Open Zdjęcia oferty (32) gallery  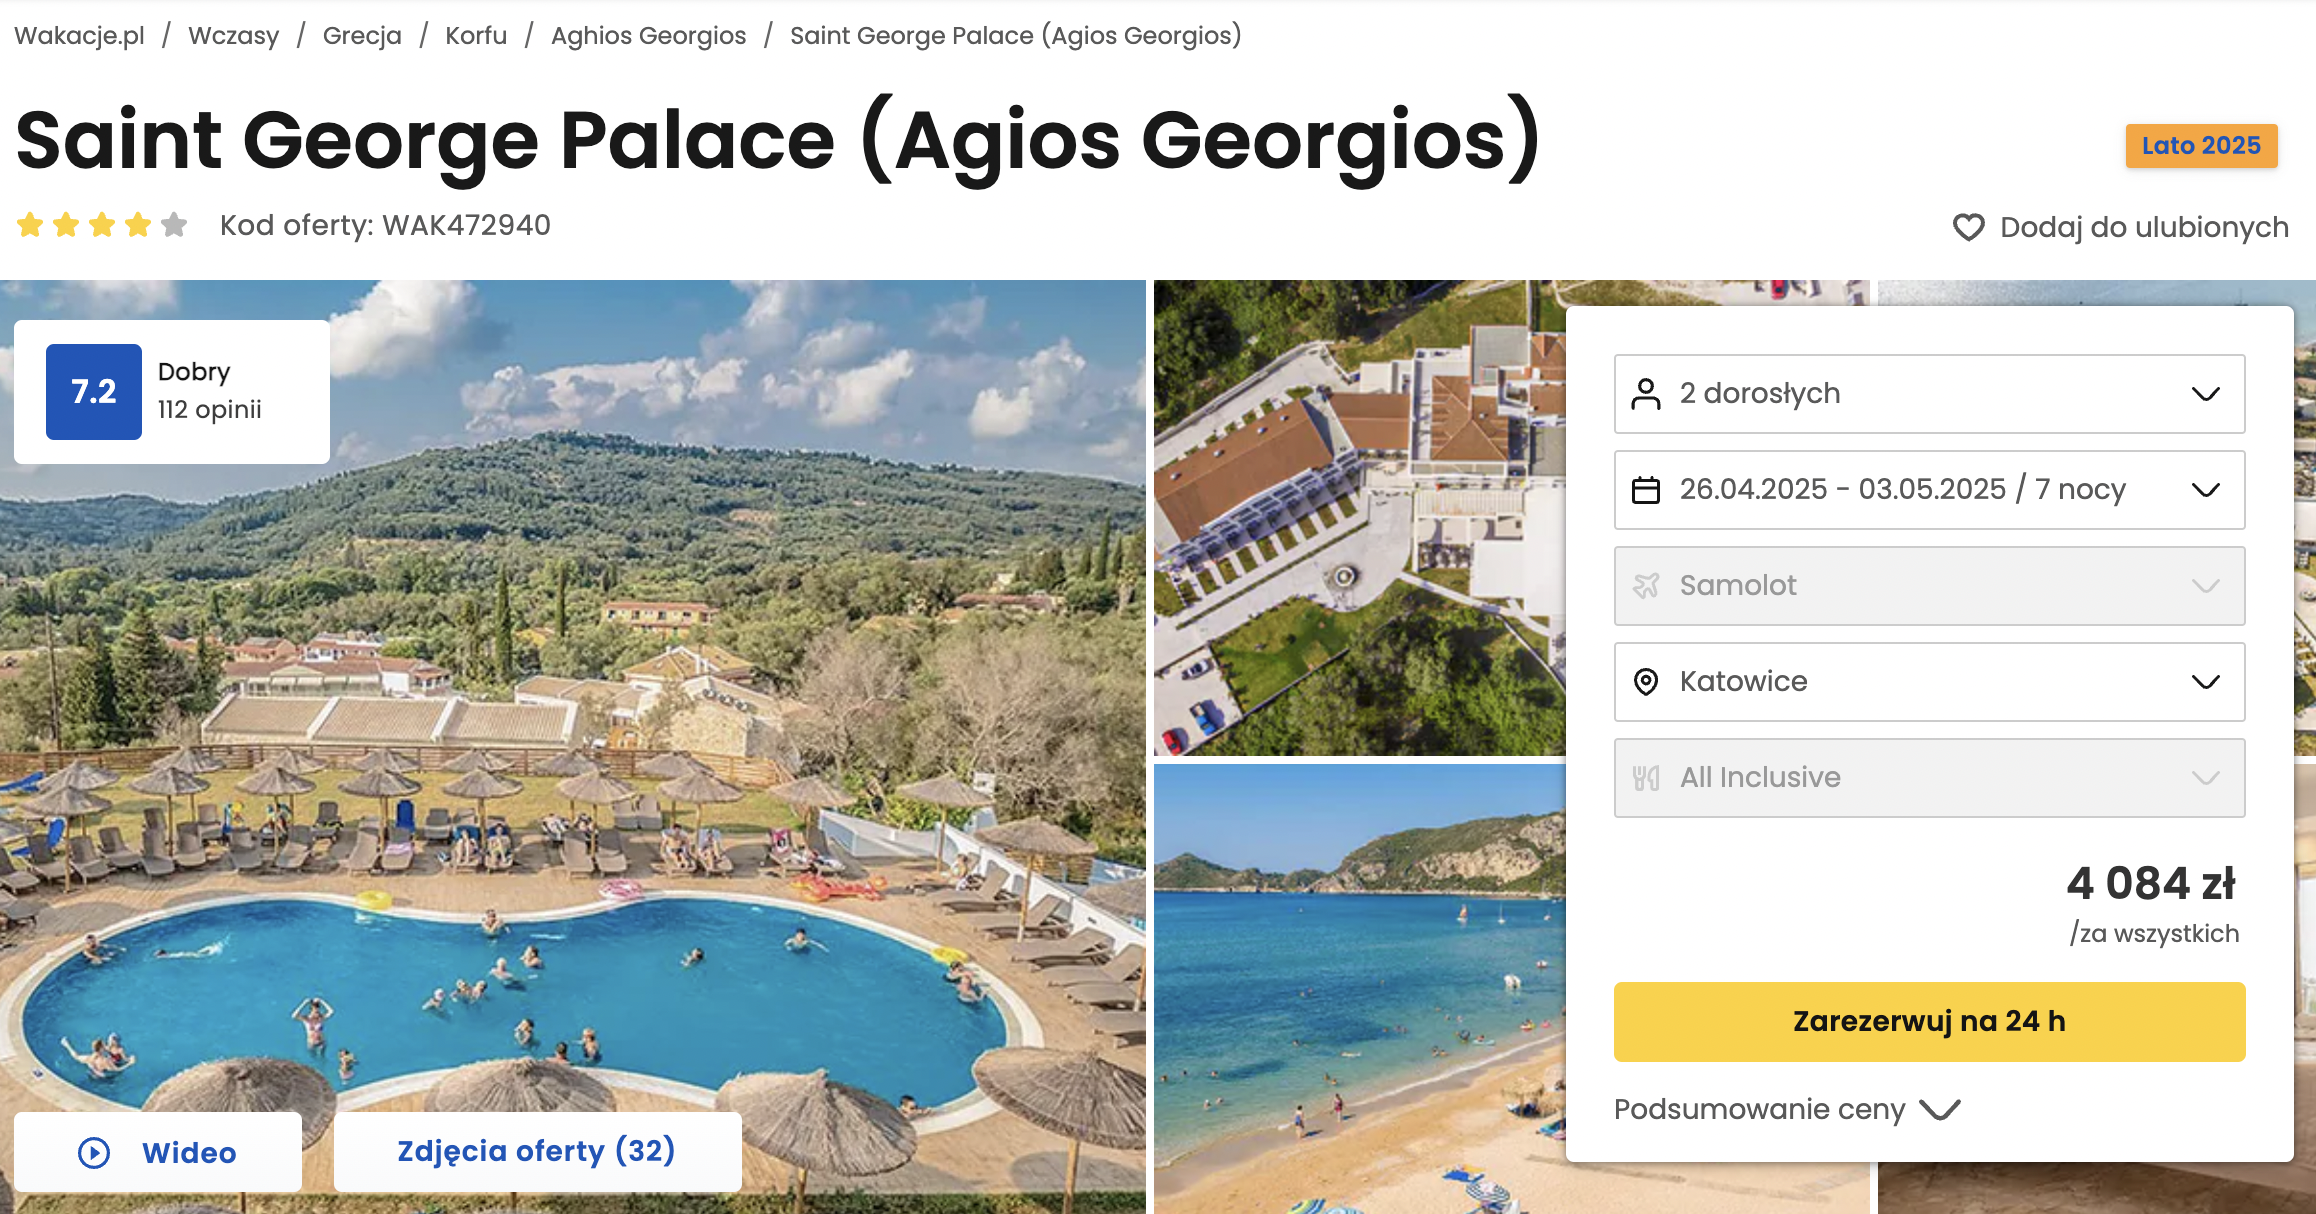click(x=537, y=1152)
